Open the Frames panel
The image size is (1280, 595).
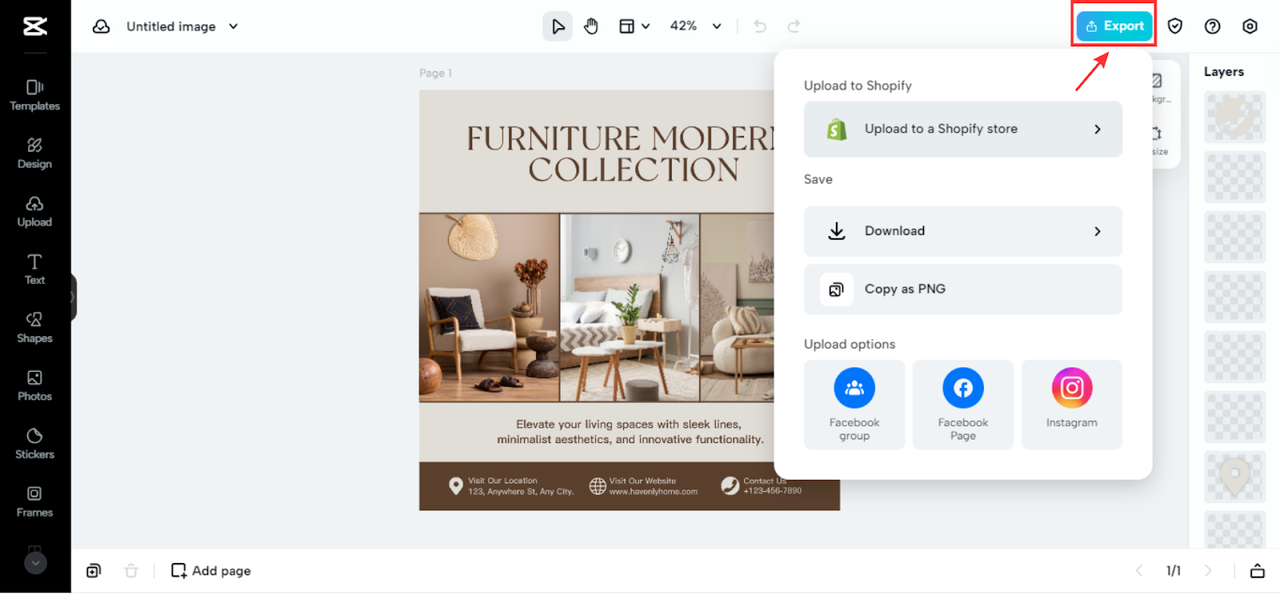(x=35, y=501)
